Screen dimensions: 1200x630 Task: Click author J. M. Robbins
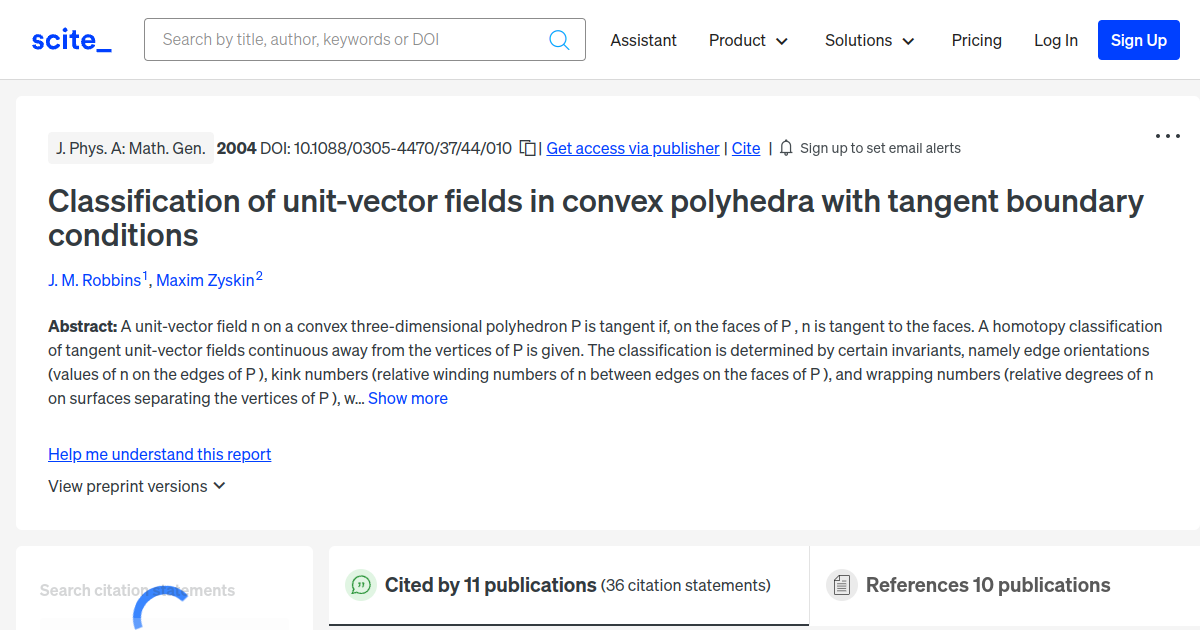coord(95,280)
